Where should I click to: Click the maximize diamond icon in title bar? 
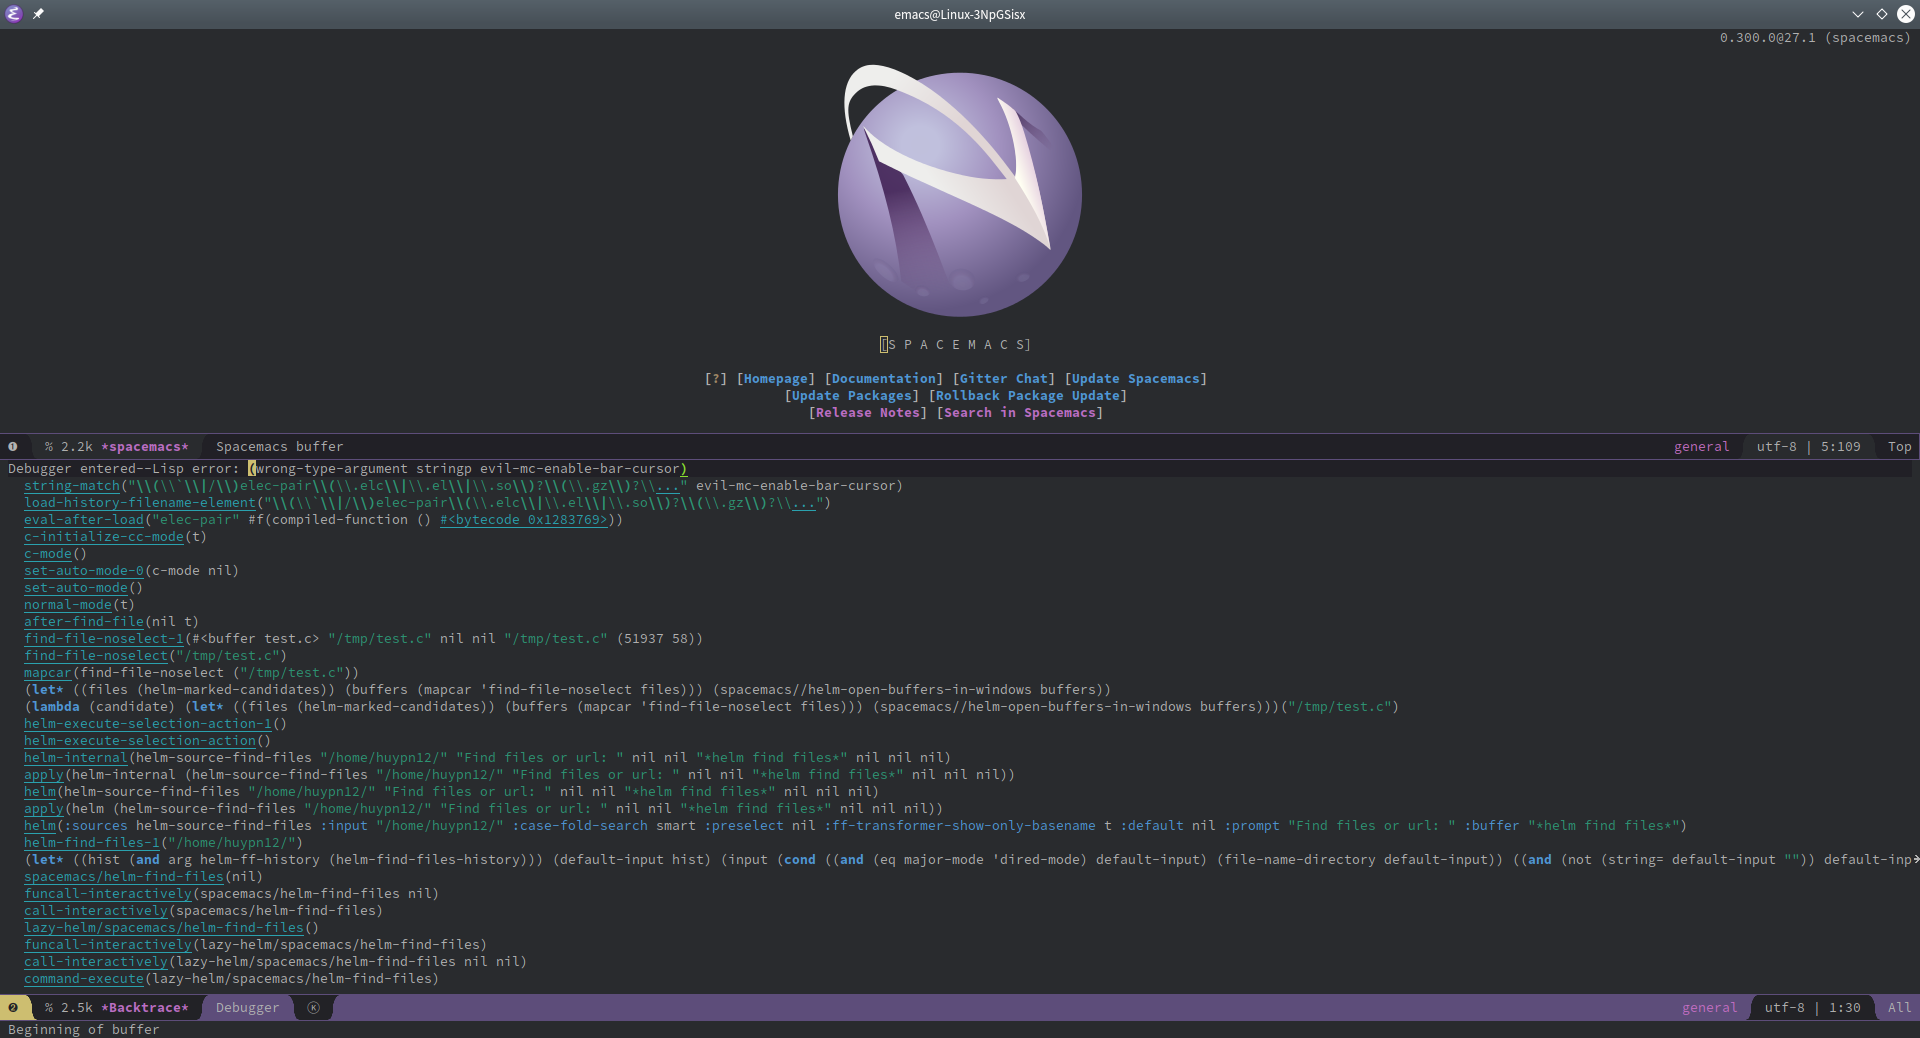click(1881, 14)
